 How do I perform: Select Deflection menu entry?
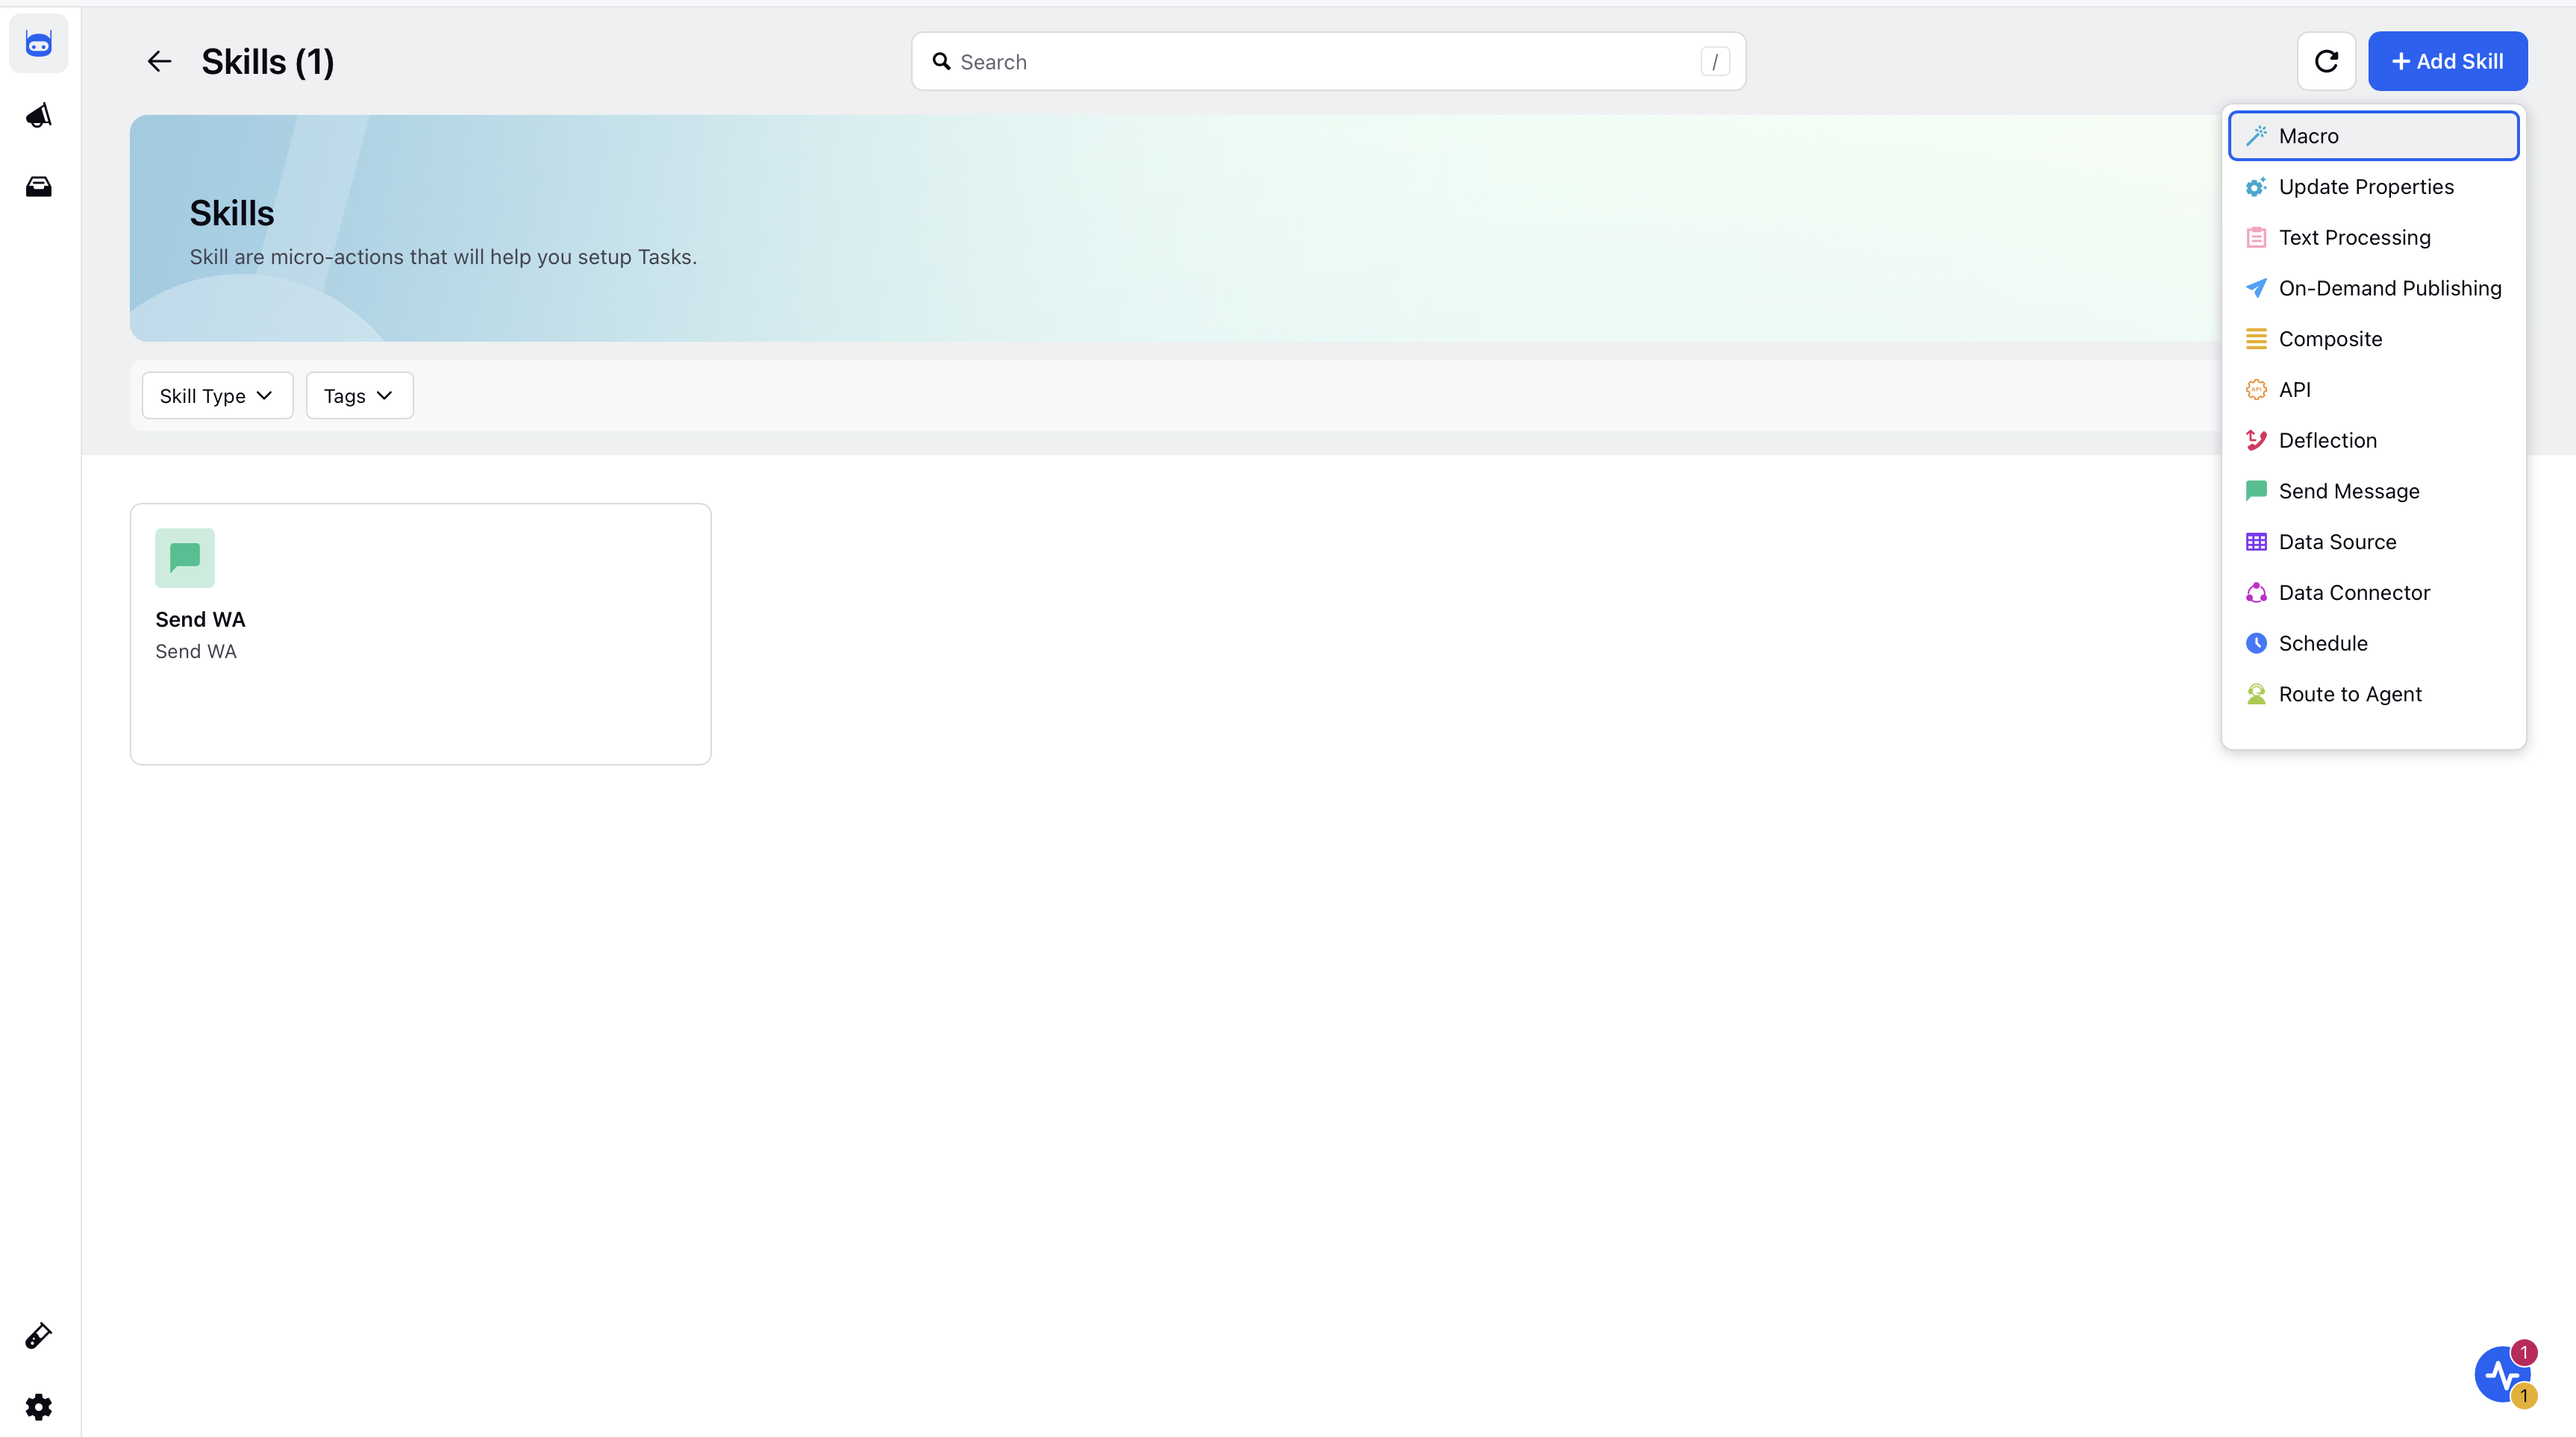click(x=2373, y=440)
